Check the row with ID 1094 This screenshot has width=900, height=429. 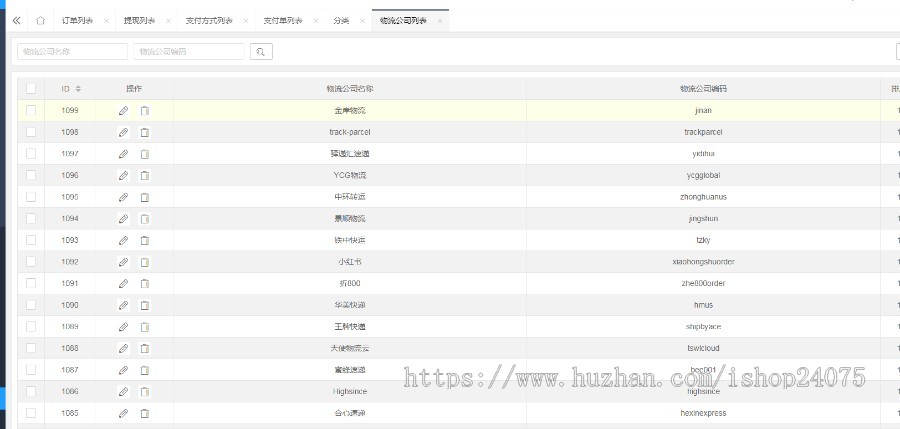pyautogui.click(x=31, y=218)
